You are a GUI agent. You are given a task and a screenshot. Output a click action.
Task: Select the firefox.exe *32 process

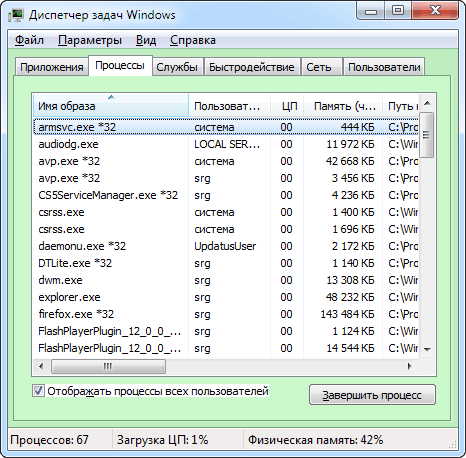click(x=226, y=314)
